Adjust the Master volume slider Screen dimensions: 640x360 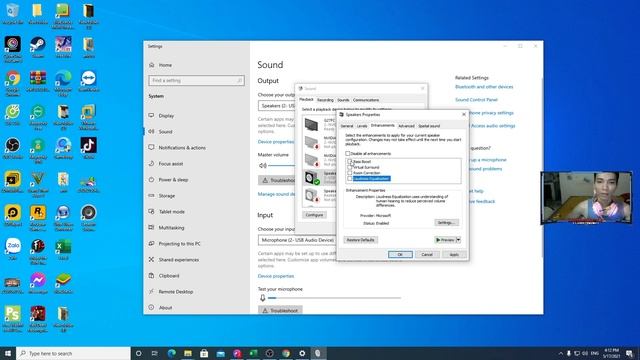click(x=282, y=165)
